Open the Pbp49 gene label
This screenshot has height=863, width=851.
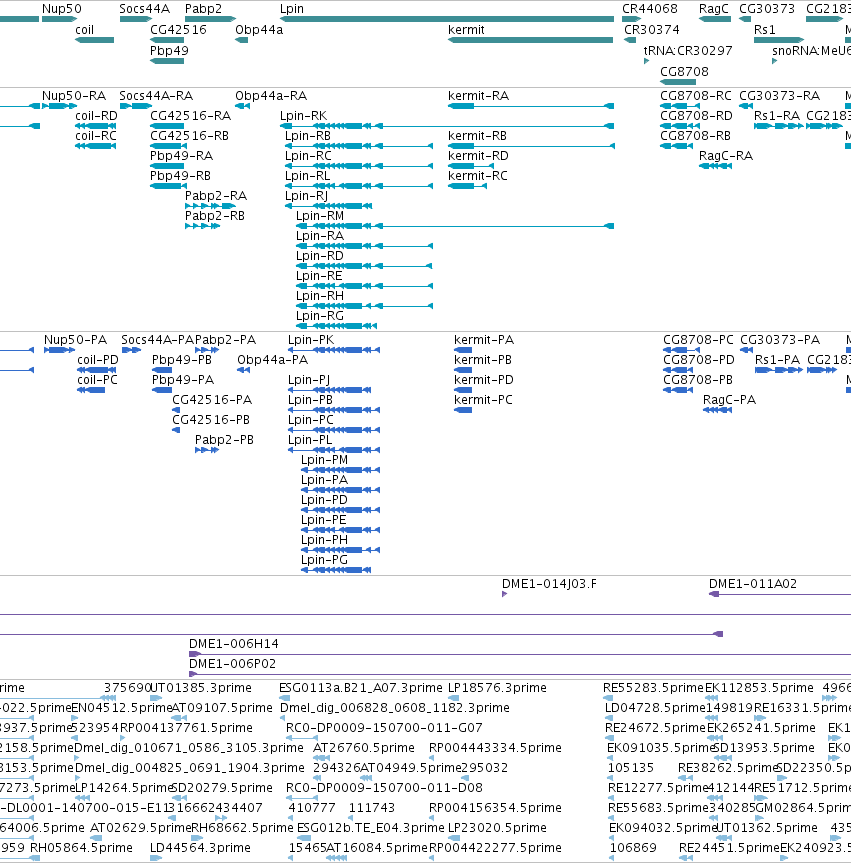(x=170, y=51)
